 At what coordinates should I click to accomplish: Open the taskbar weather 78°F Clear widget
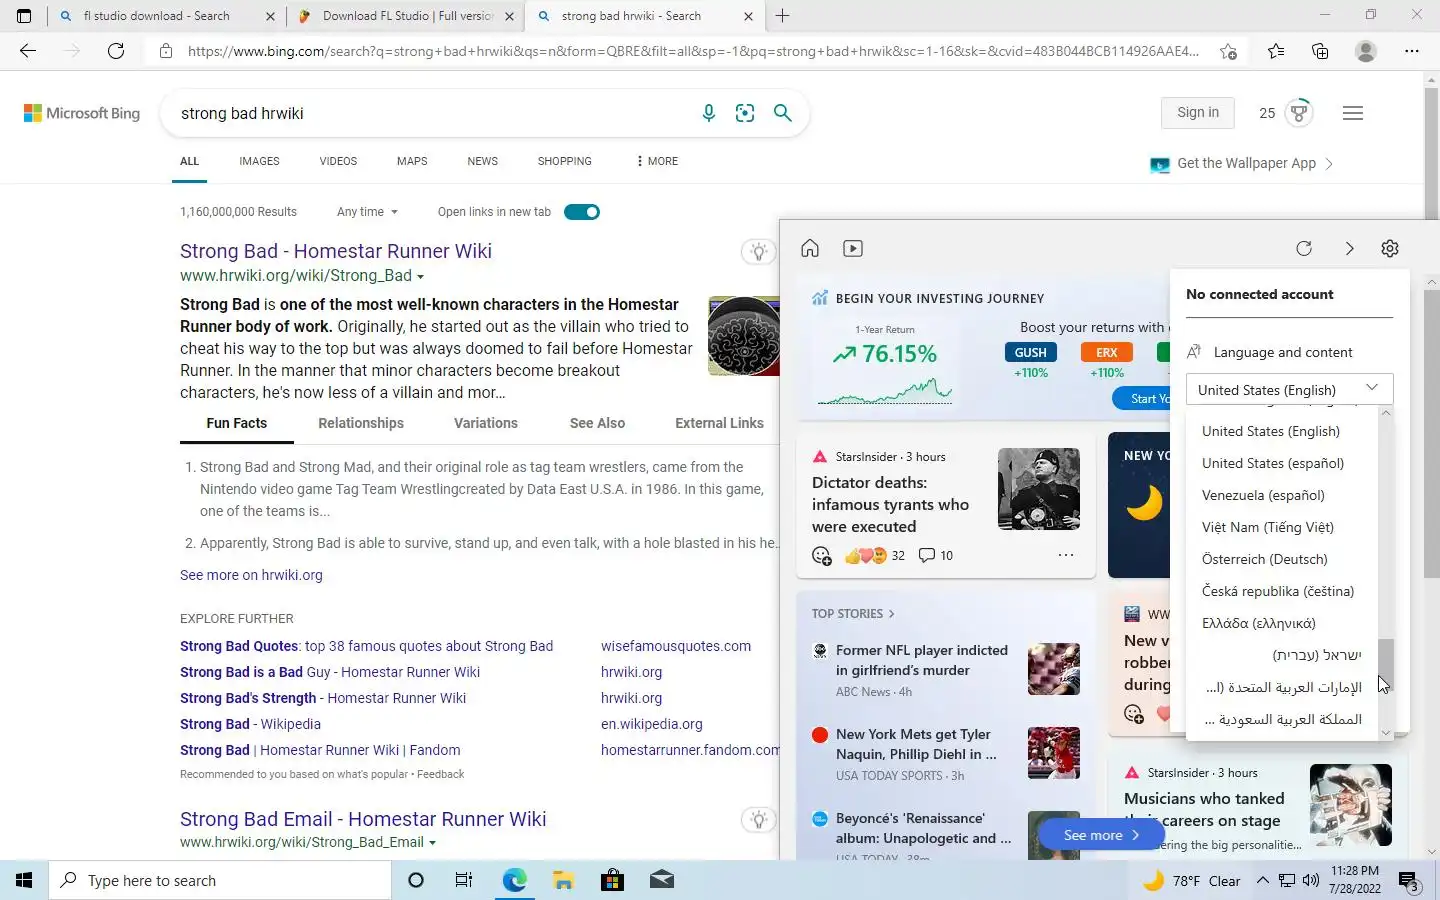1191,881
